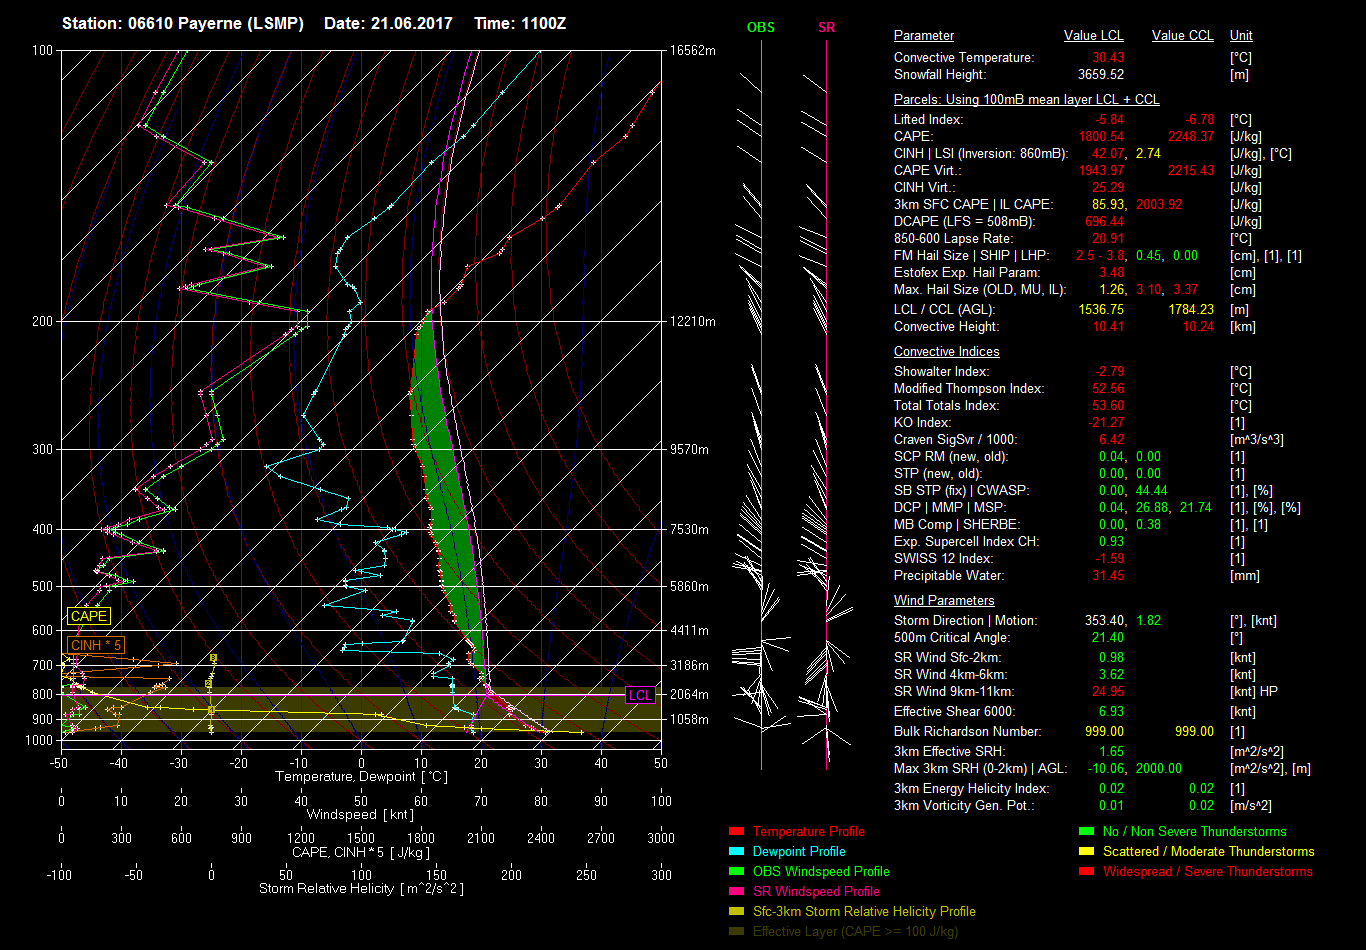This screenshot has width=1366, height=950.
Task: Click the dark Effective Layer legend swatch
Action: coord(737,932)
